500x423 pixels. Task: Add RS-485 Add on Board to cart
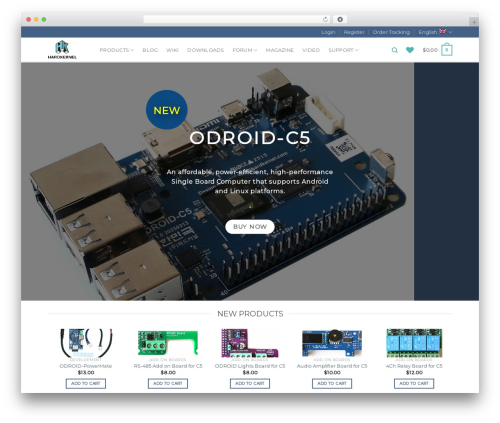click(168, 384)
